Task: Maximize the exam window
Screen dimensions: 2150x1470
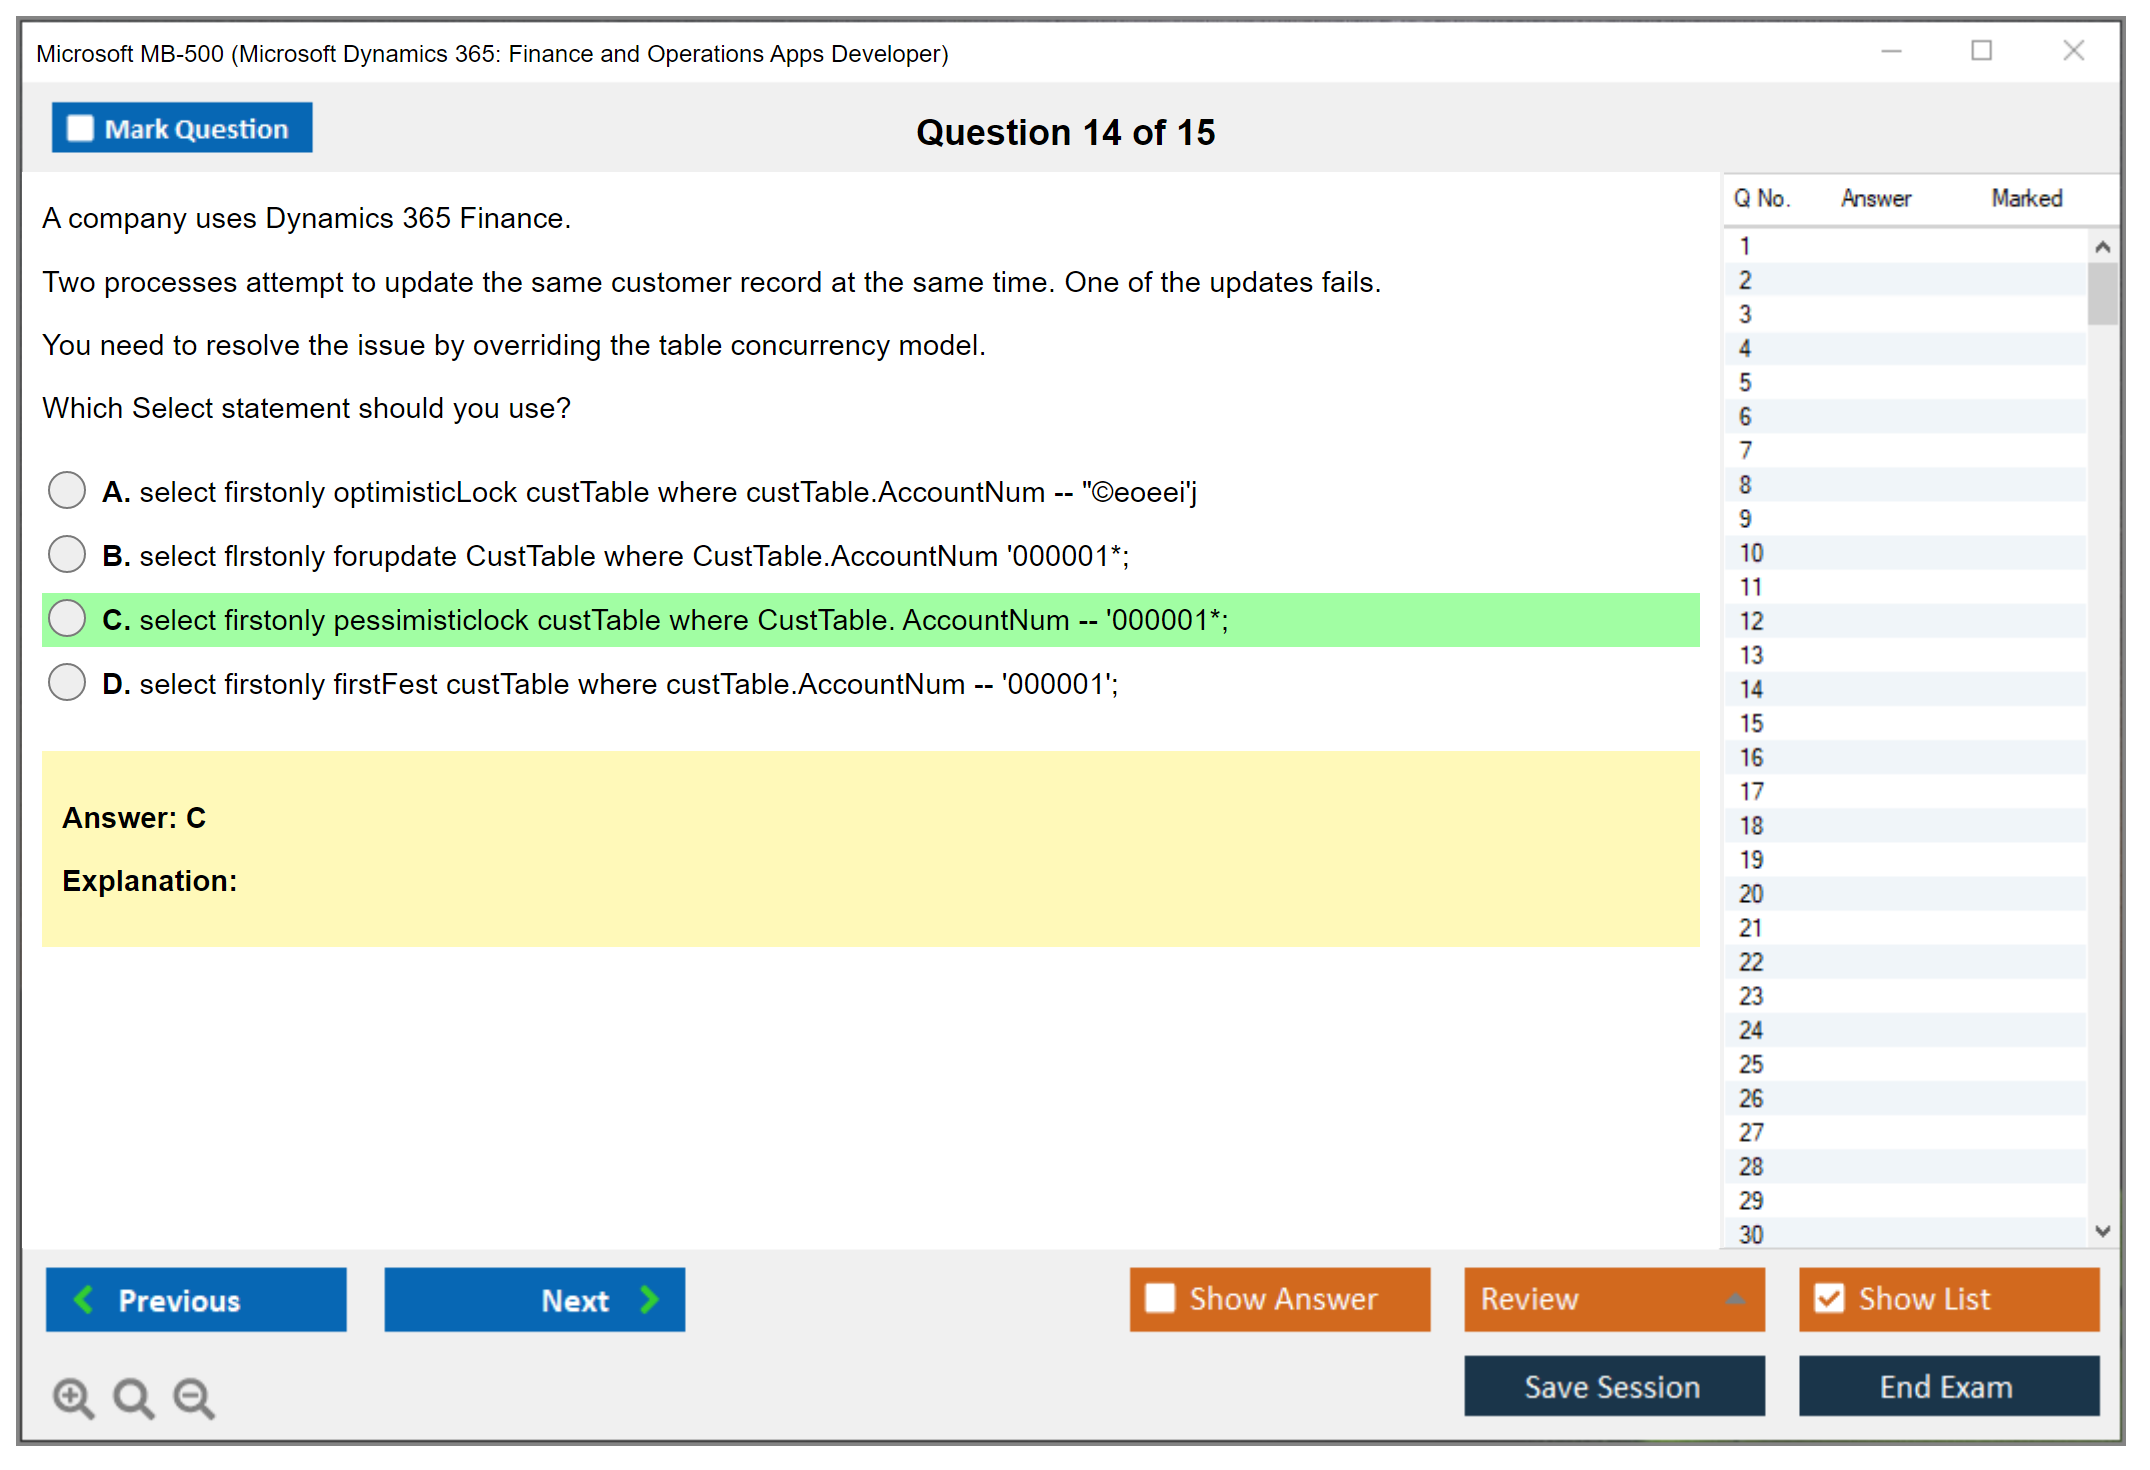Action: coord(1981,51)
